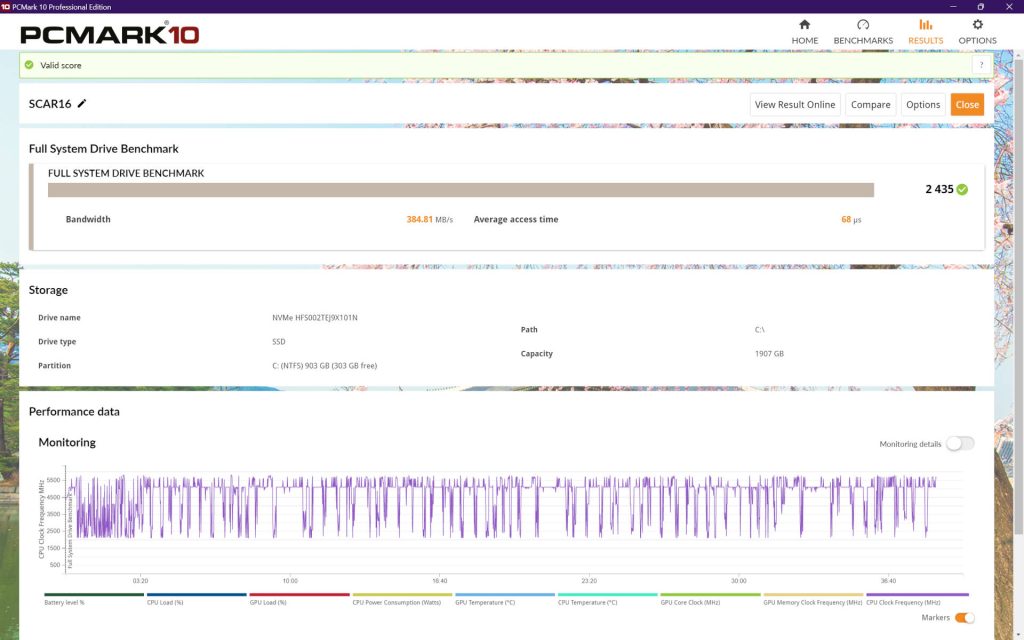
Task: Open the Home navigation icon
Action: coord(804,25)
